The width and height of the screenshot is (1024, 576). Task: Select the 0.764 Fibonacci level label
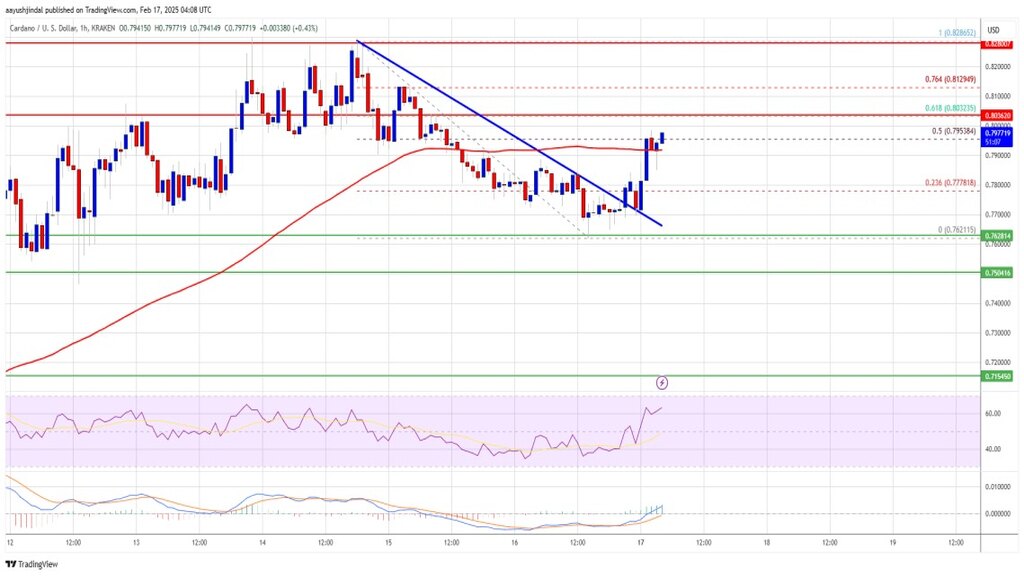click(x=950, y=79)
